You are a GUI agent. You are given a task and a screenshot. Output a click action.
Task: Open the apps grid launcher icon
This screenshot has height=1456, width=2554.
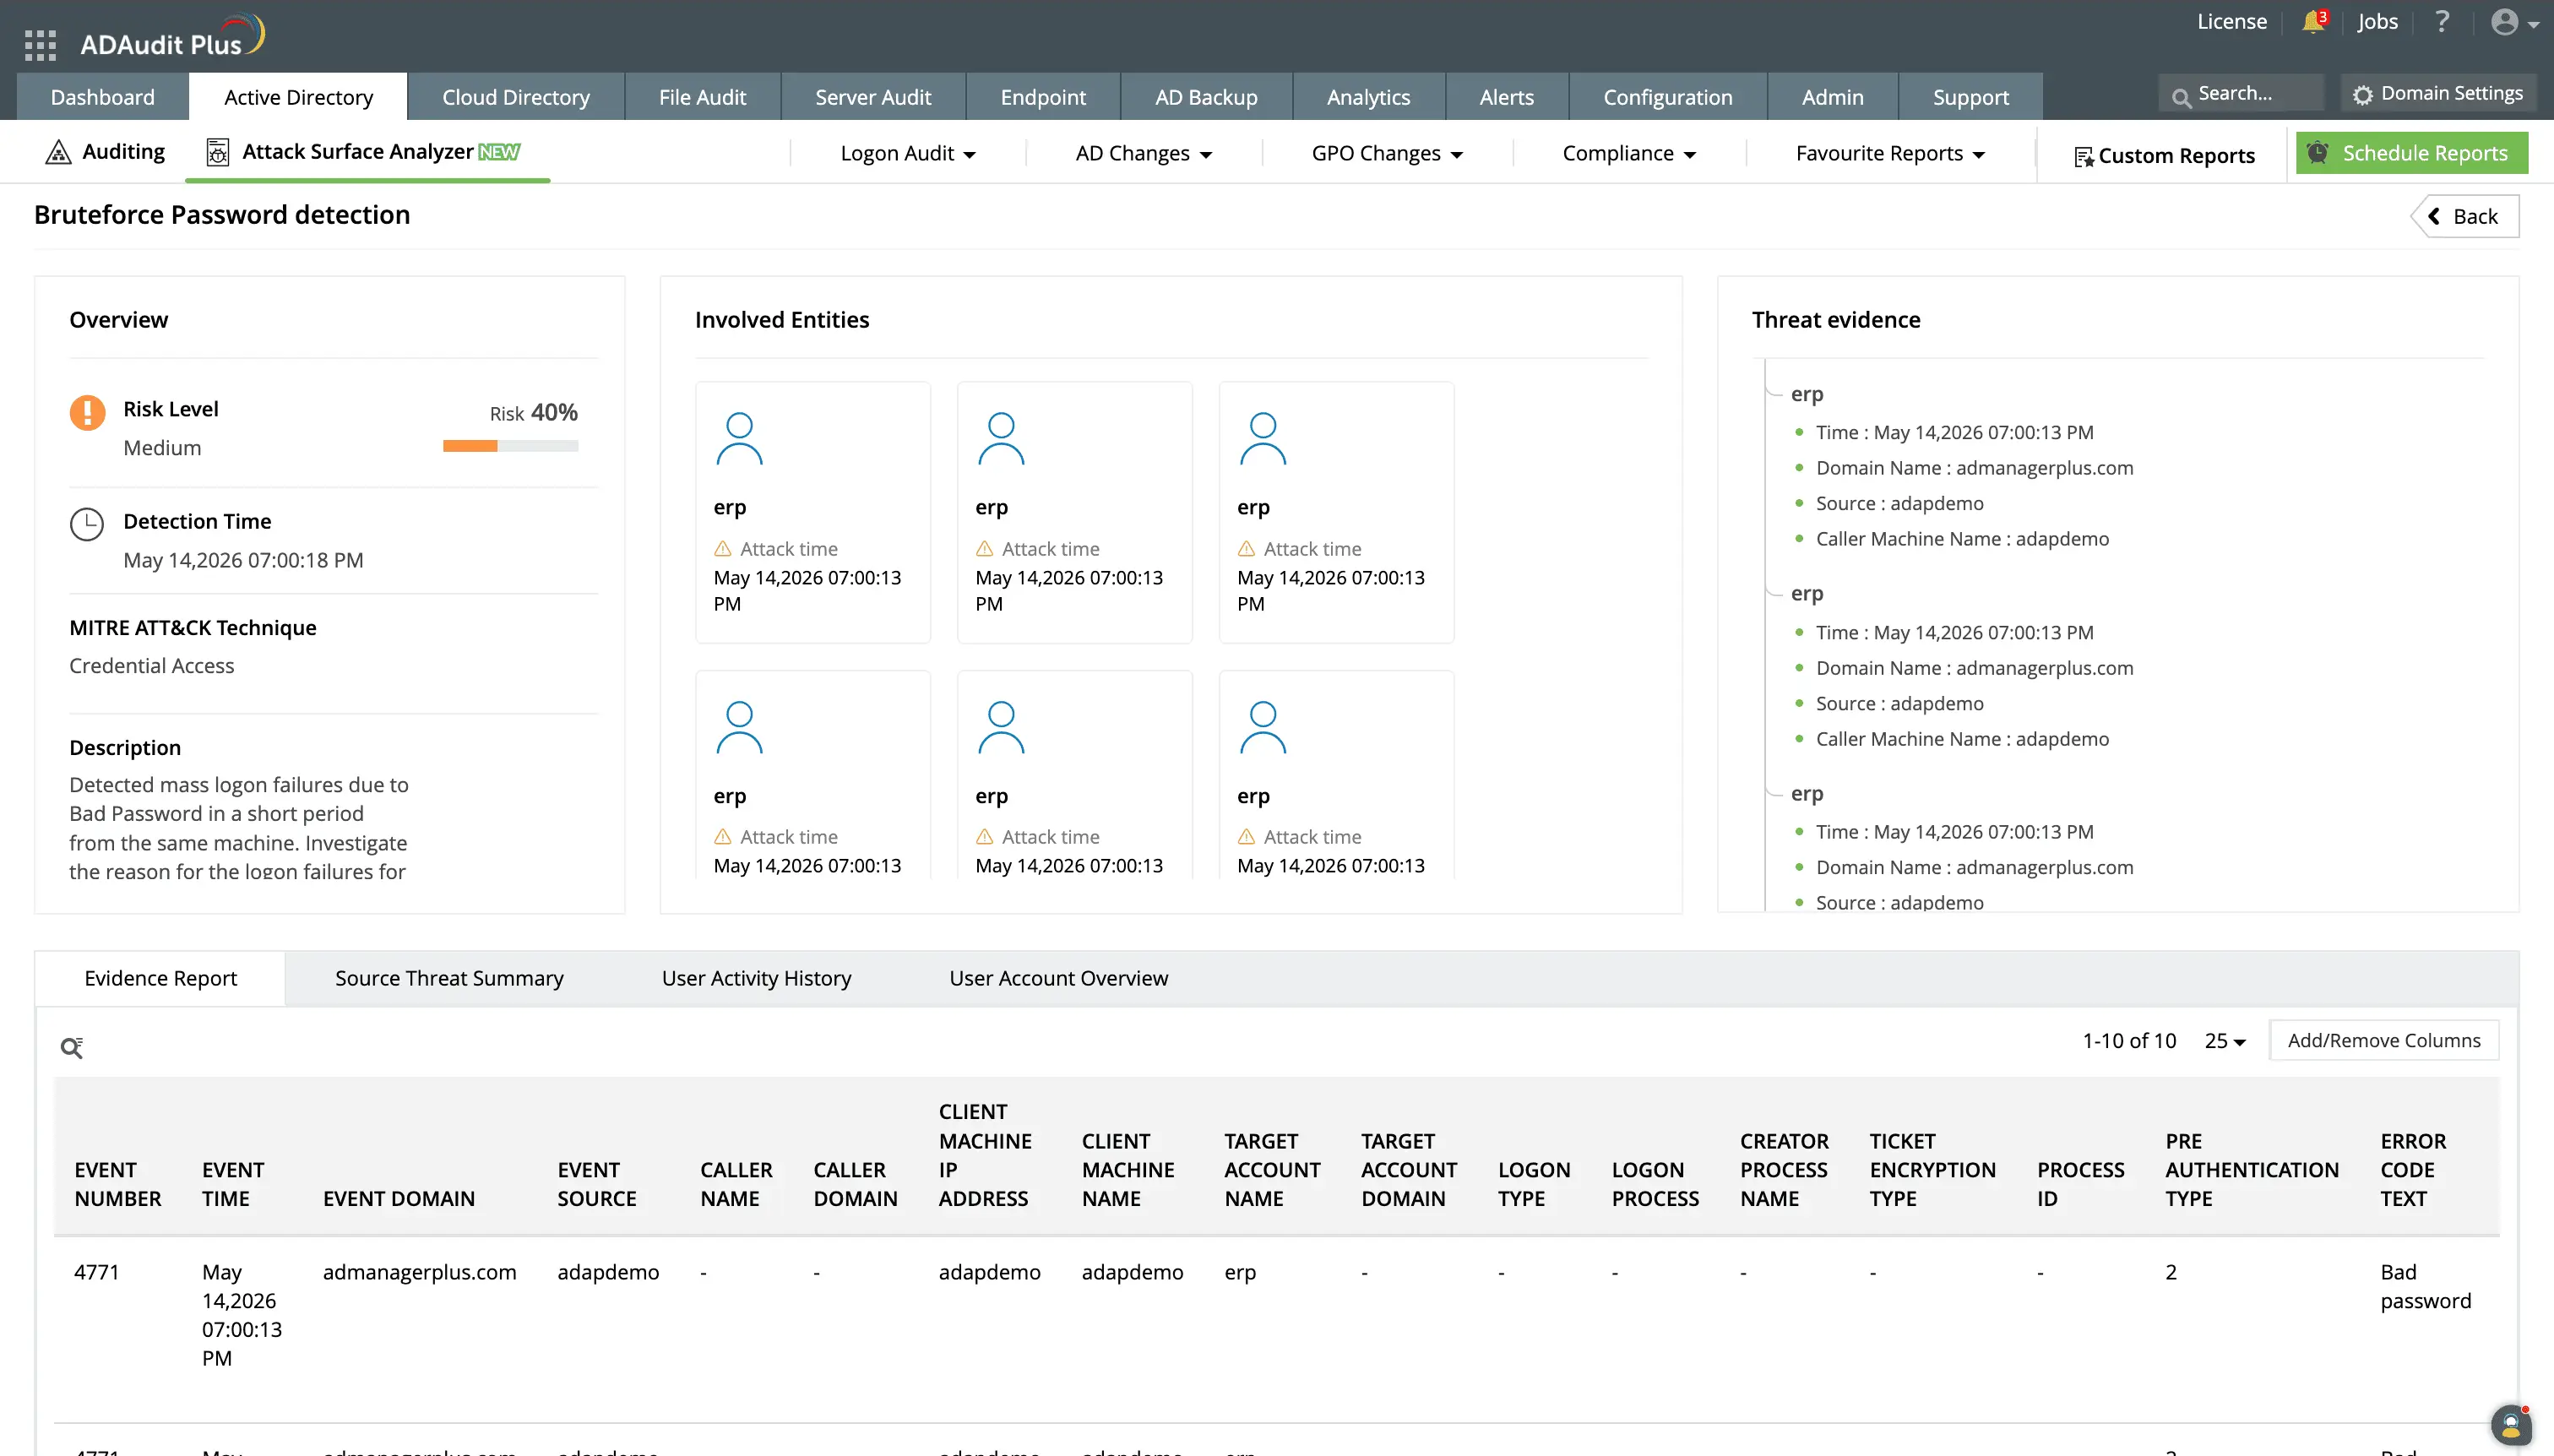coord(40,44)
